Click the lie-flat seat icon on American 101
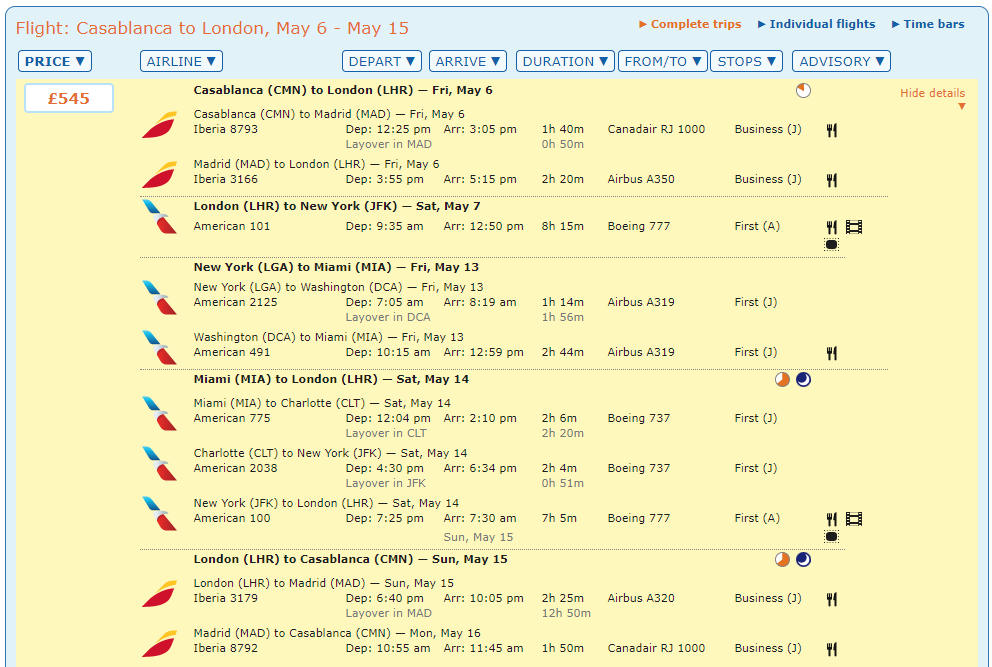Viewport: 992px width, 667px height. [x=831, y=244]
